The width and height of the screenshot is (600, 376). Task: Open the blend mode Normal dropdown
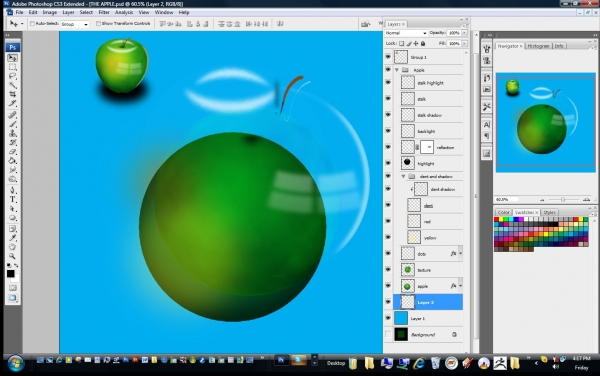[x=406, y=33]
